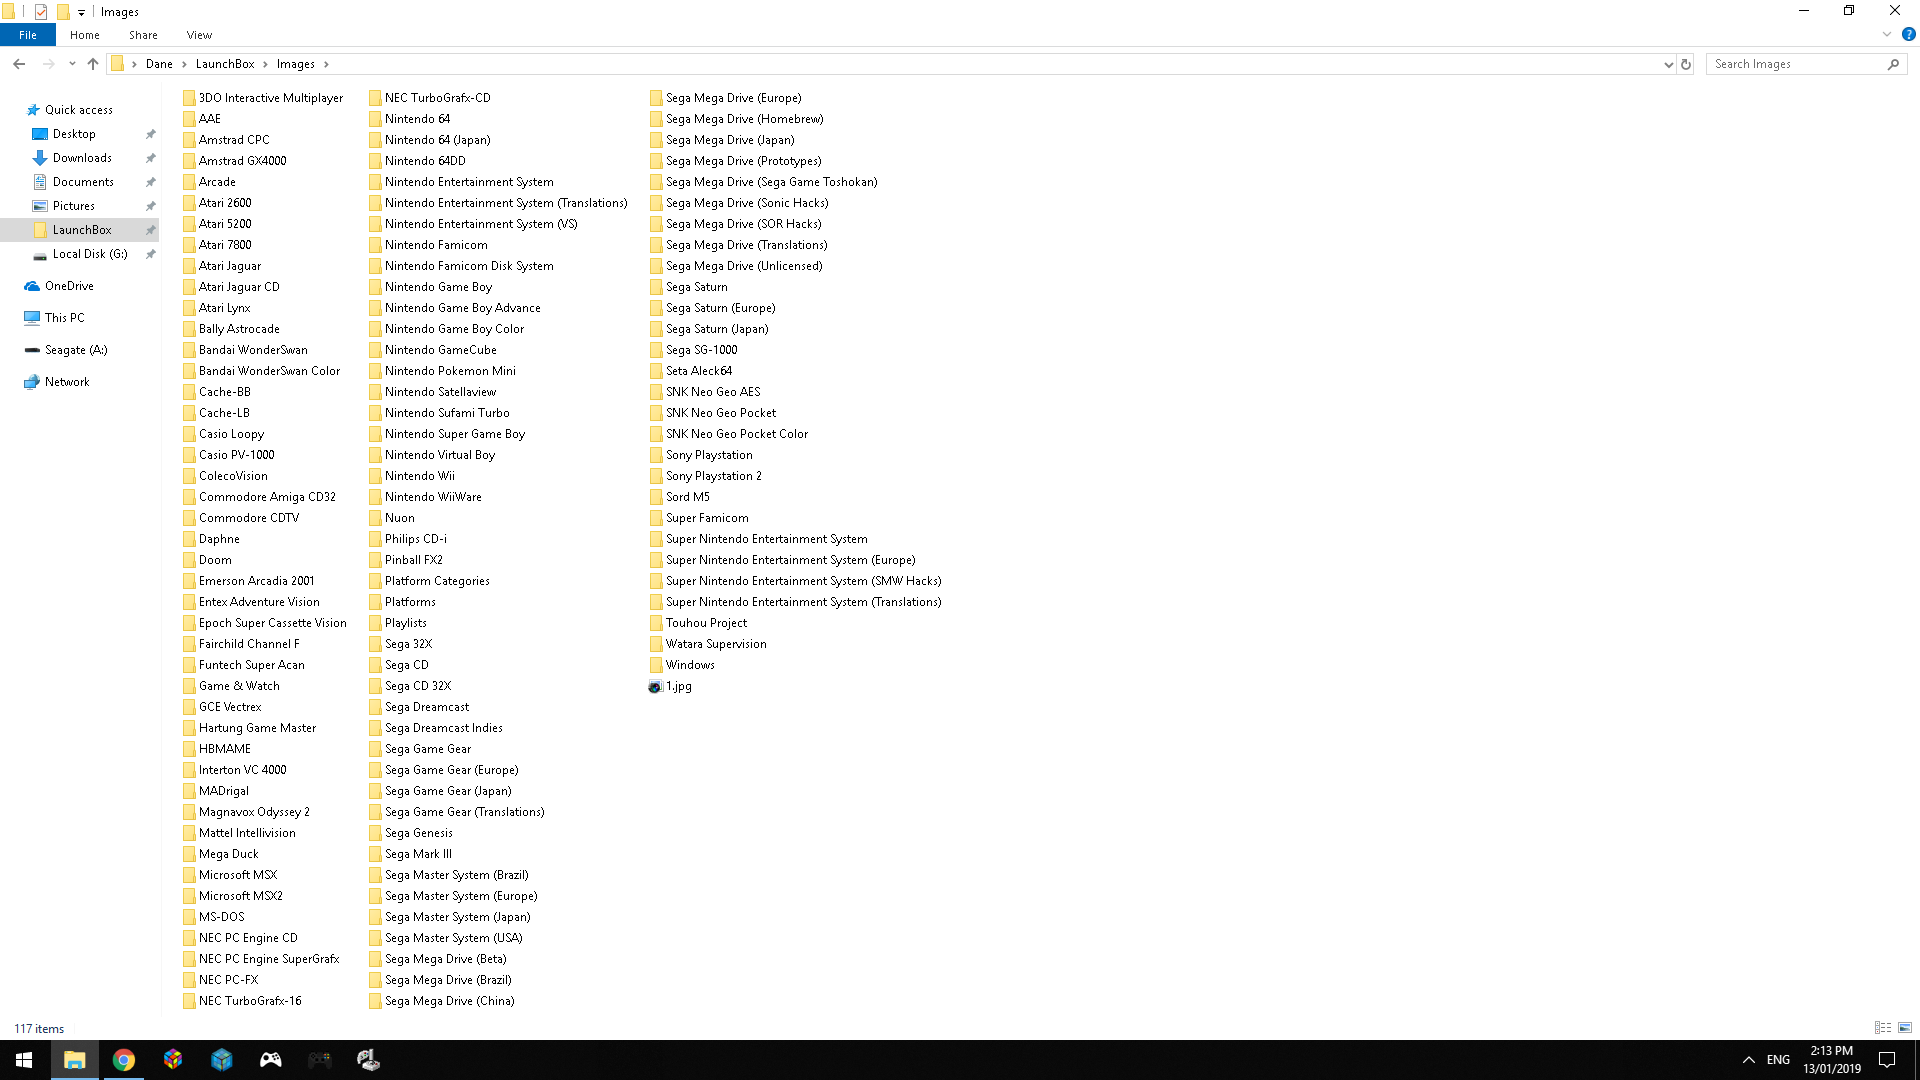Click the Back navigation arrow
This screenshot has height=1080, width=1920.
pyautogui.click(x=19, y=64)
